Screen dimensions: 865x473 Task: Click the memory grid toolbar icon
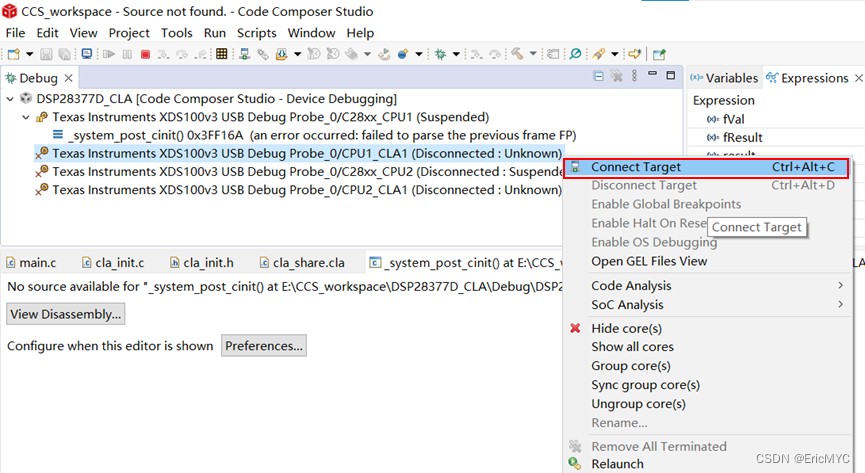point(221,54)
